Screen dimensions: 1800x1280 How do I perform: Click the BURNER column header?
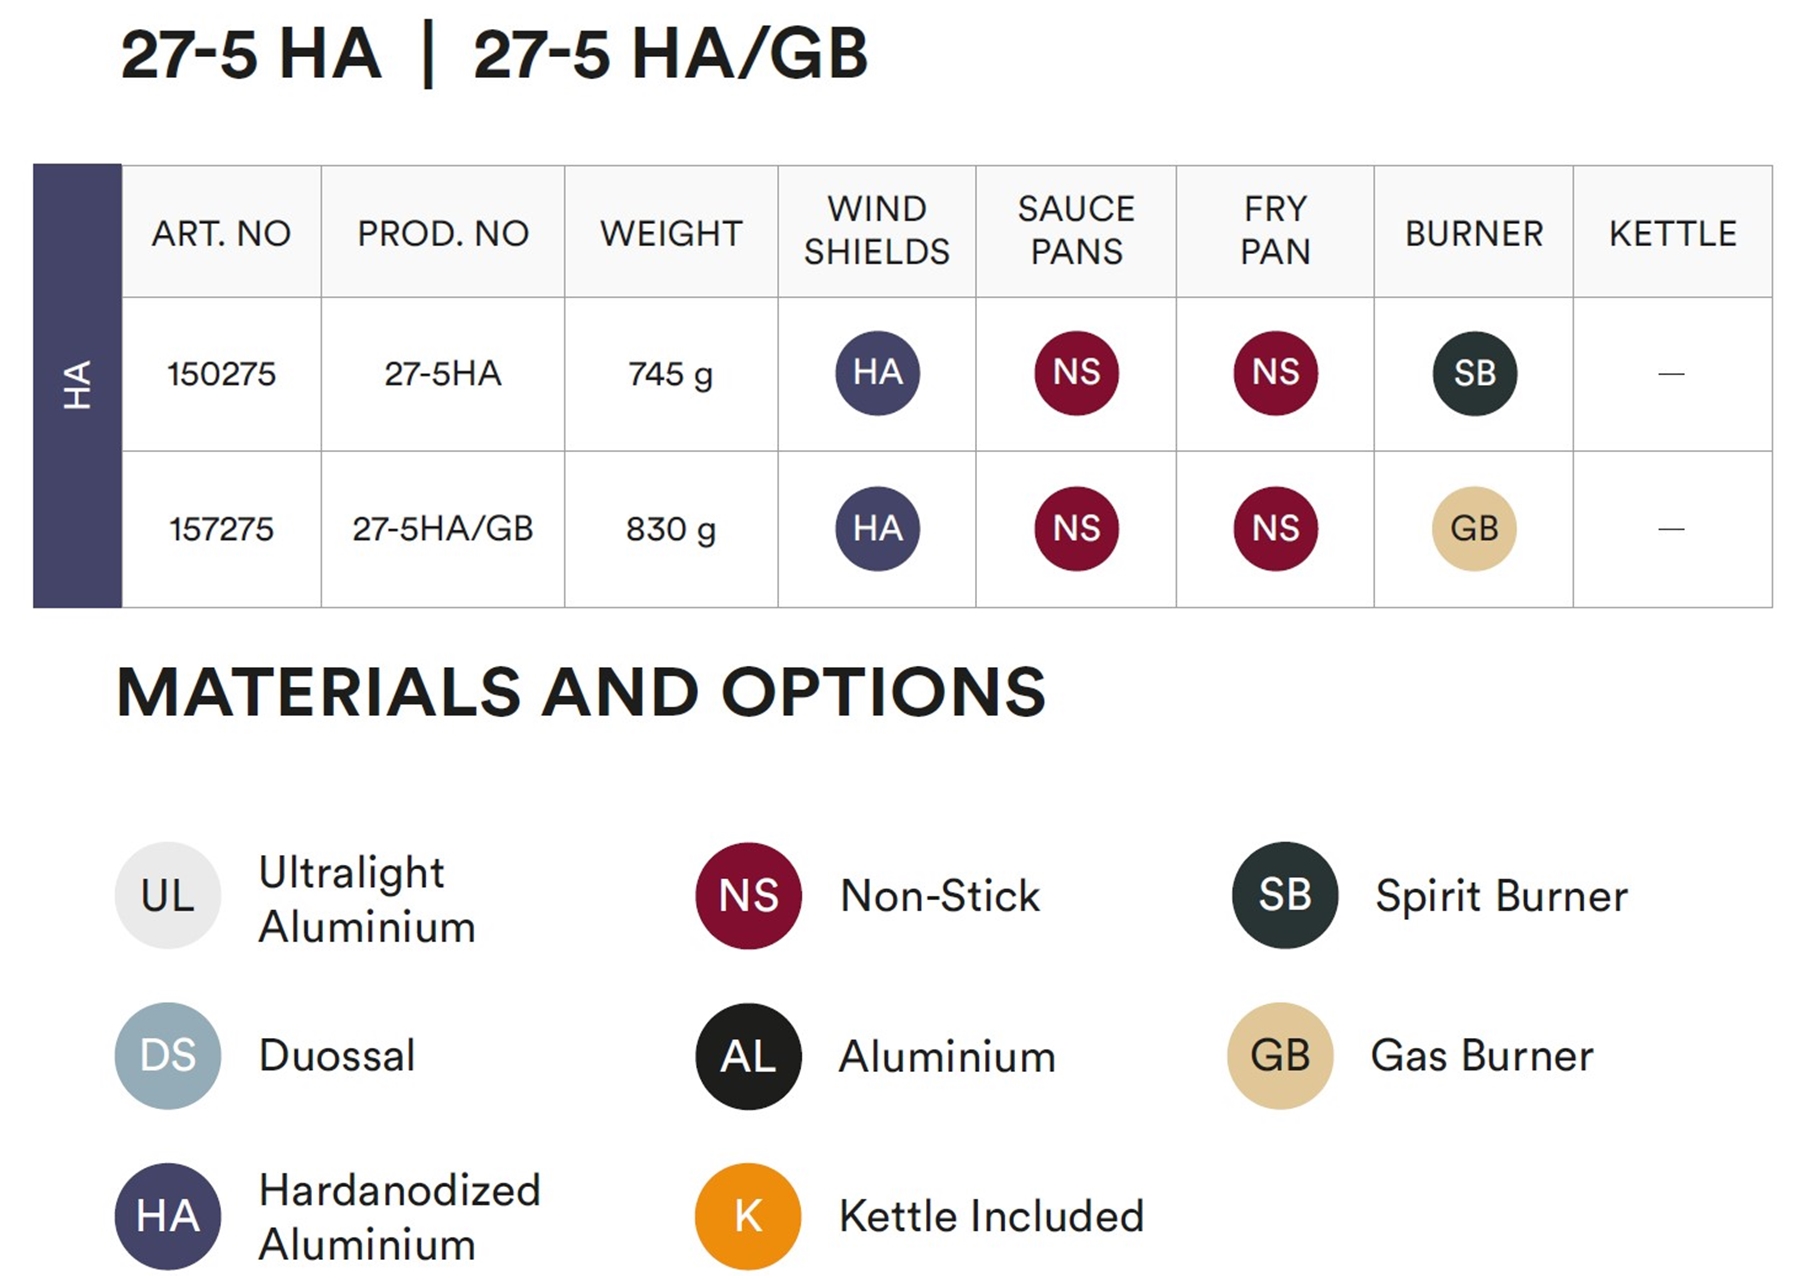click(1474, 233)
